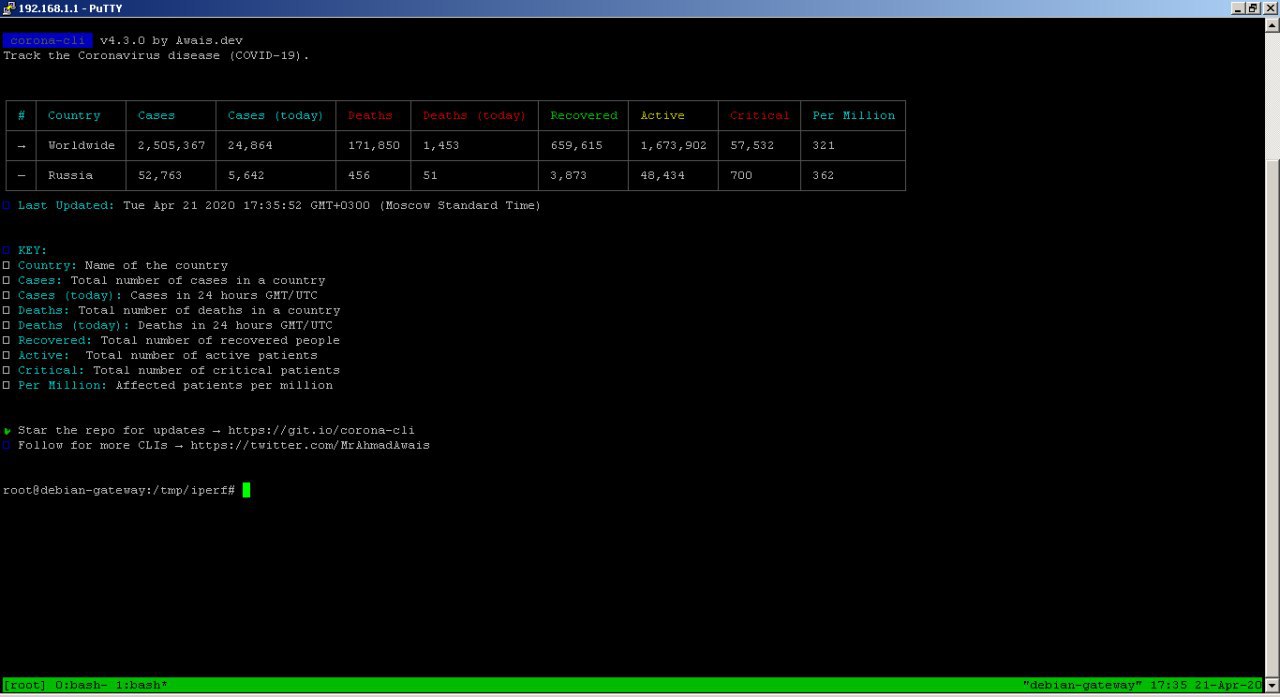1280x697 pixels.
Task: Click the Russia row label
Action: point(70,176)
